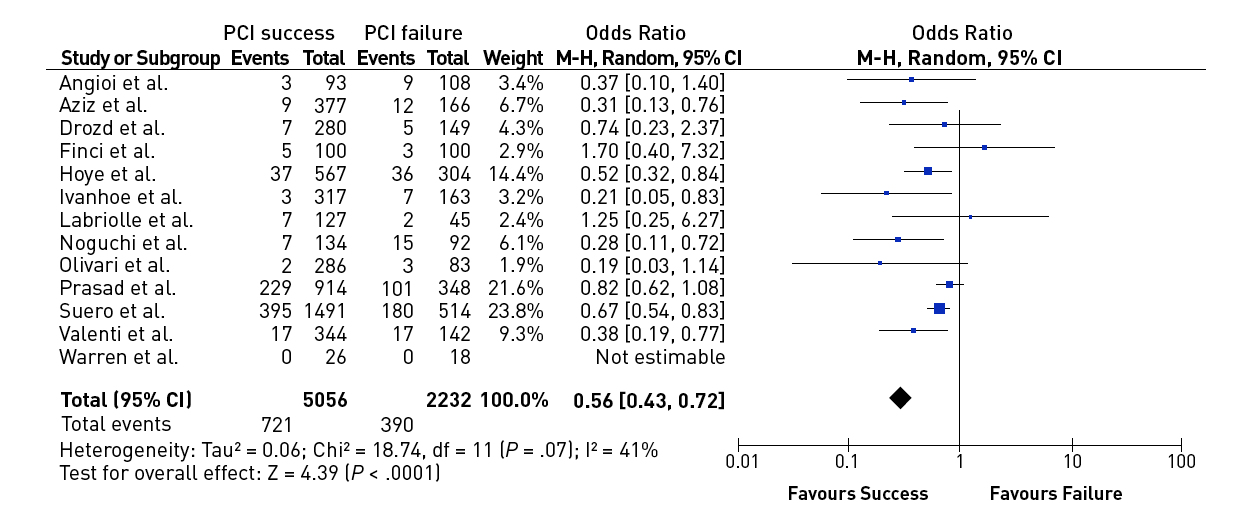
Task: Click the Suero et al. blue square marker
Action: pos(939,309)
